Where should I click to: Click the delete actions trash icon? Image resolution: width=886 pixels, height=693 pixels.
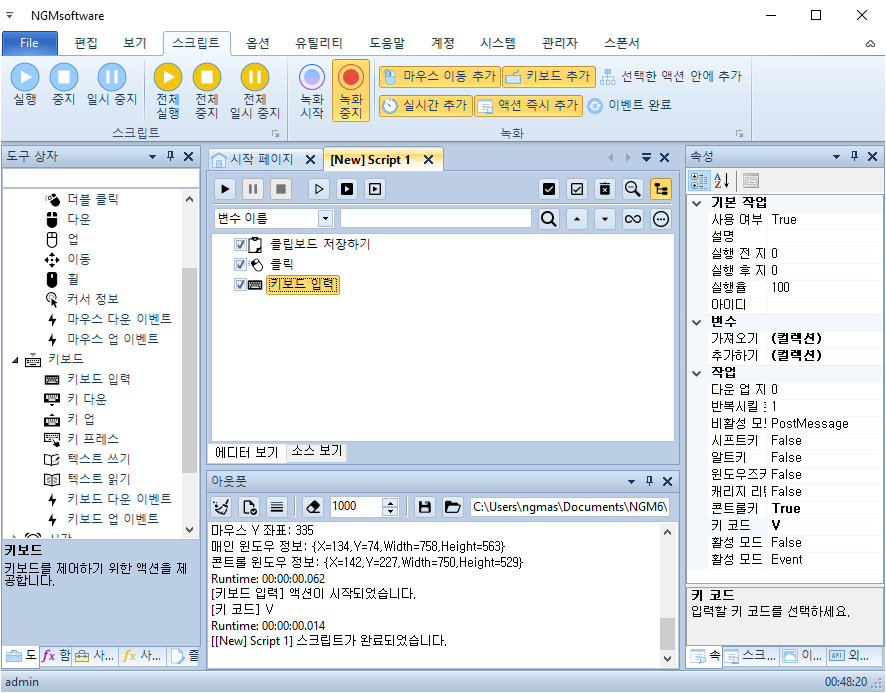(x=605, y=189)
